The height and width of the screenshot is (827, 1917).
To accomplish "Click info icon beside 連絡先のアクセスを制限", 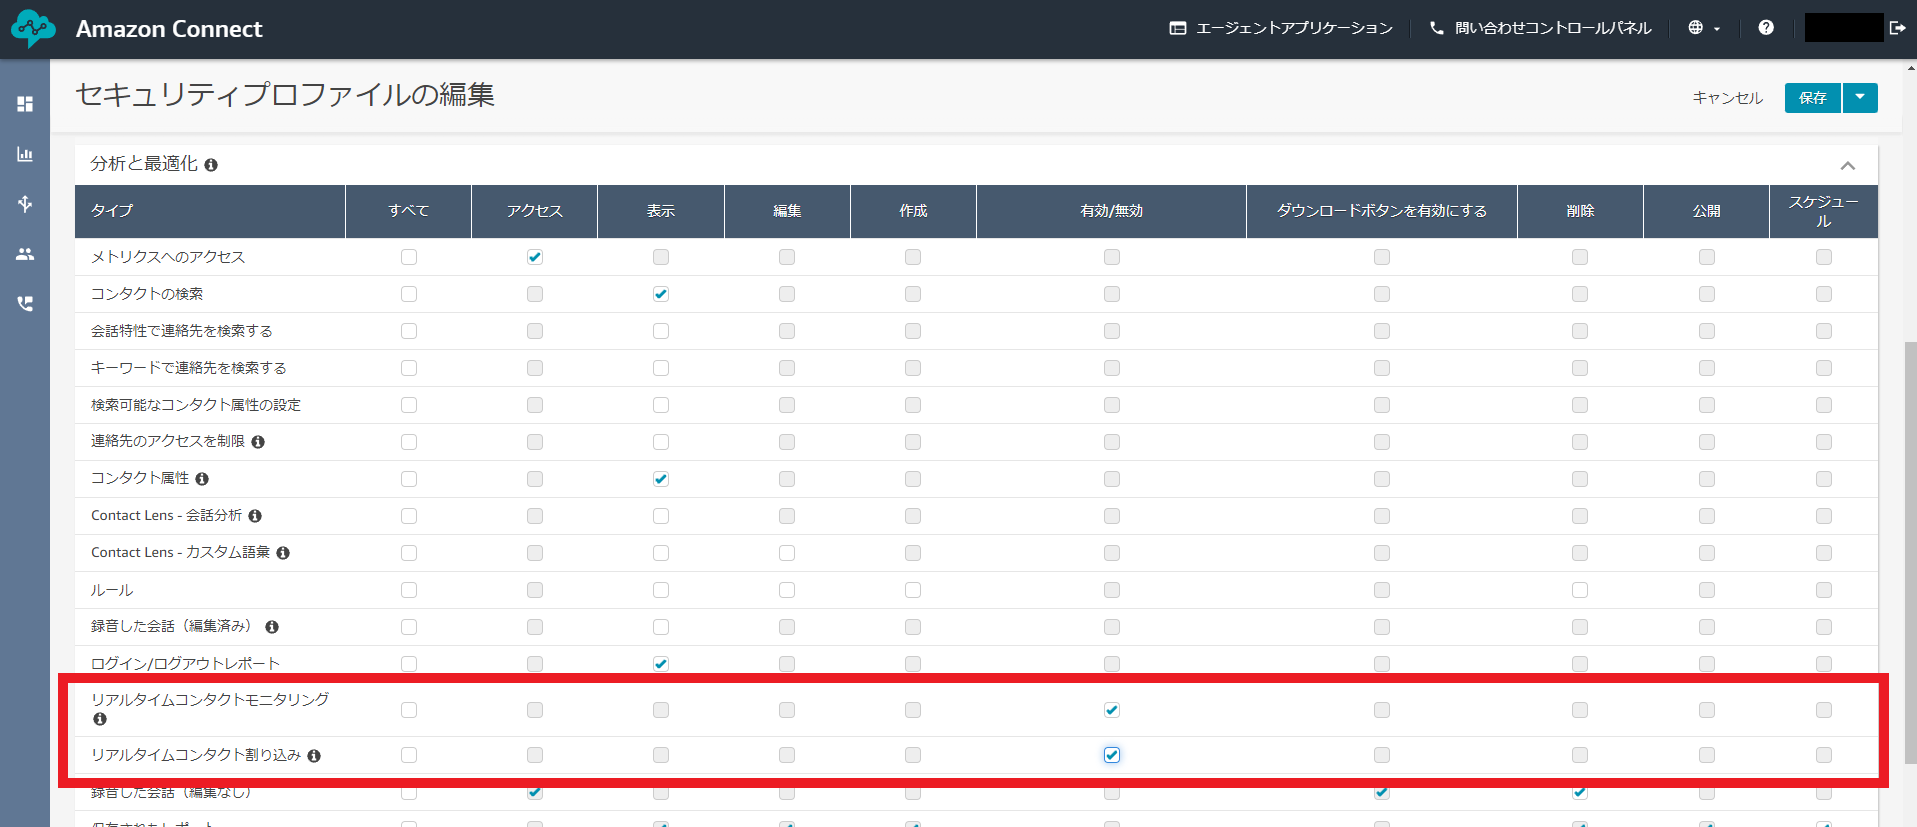I will click(258, 442).
